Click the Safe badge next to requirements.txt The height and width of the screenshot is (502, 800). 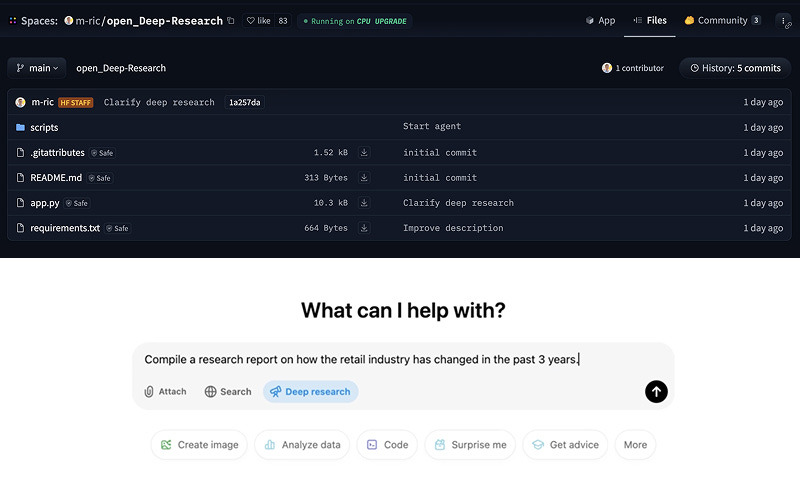(118, 228)
